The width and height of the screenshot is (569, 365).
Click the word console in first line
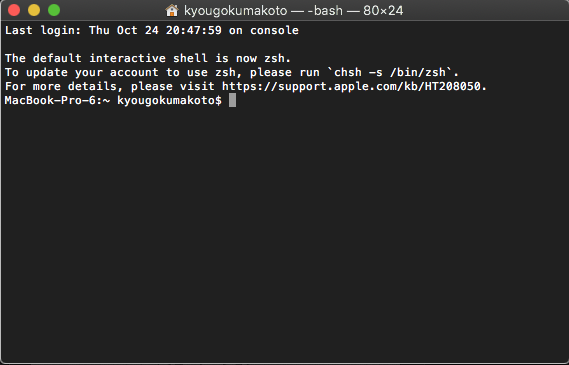(274, 30)
